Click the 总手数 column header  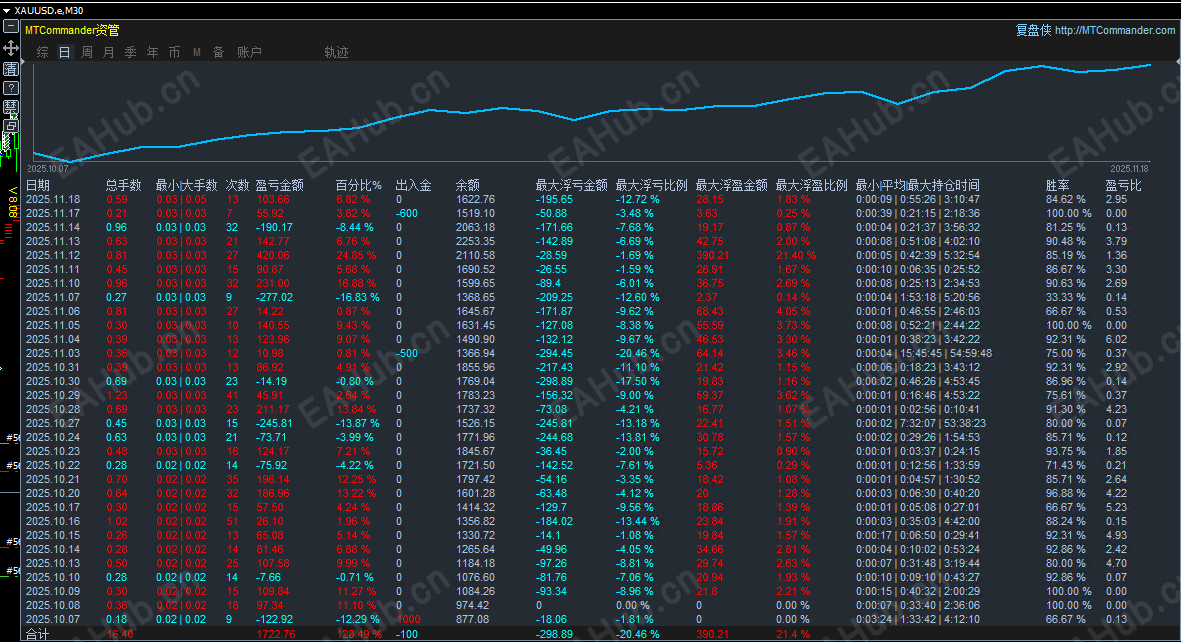[124, 185]
